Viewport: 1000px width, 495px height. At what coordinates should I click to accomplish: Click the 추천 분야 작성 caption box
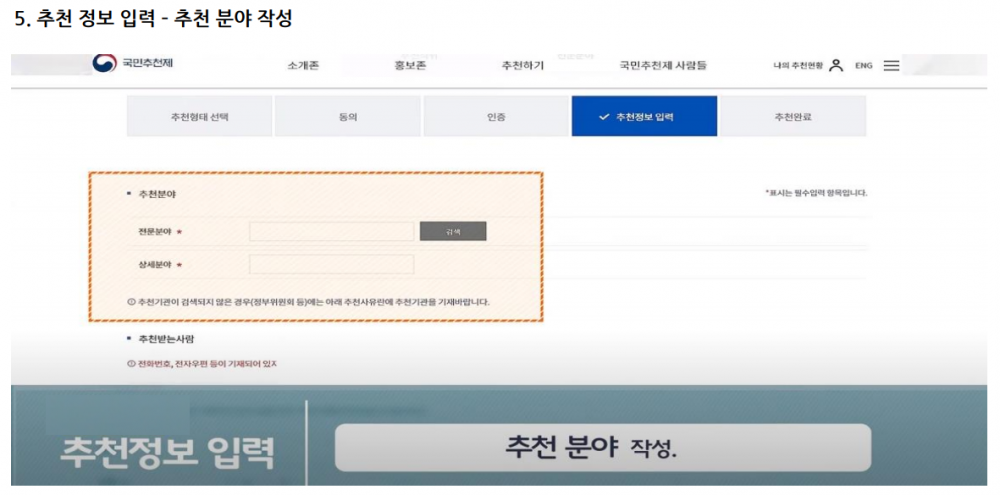[x=602, y=447]
